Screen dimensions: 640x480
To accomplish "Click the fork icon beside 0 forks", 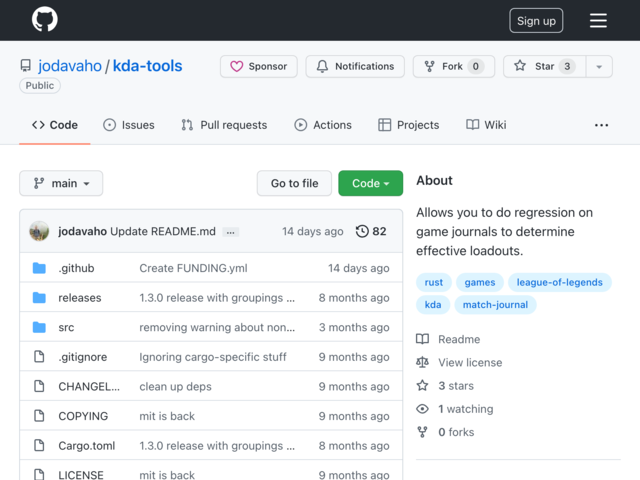I will coord(422,432).
